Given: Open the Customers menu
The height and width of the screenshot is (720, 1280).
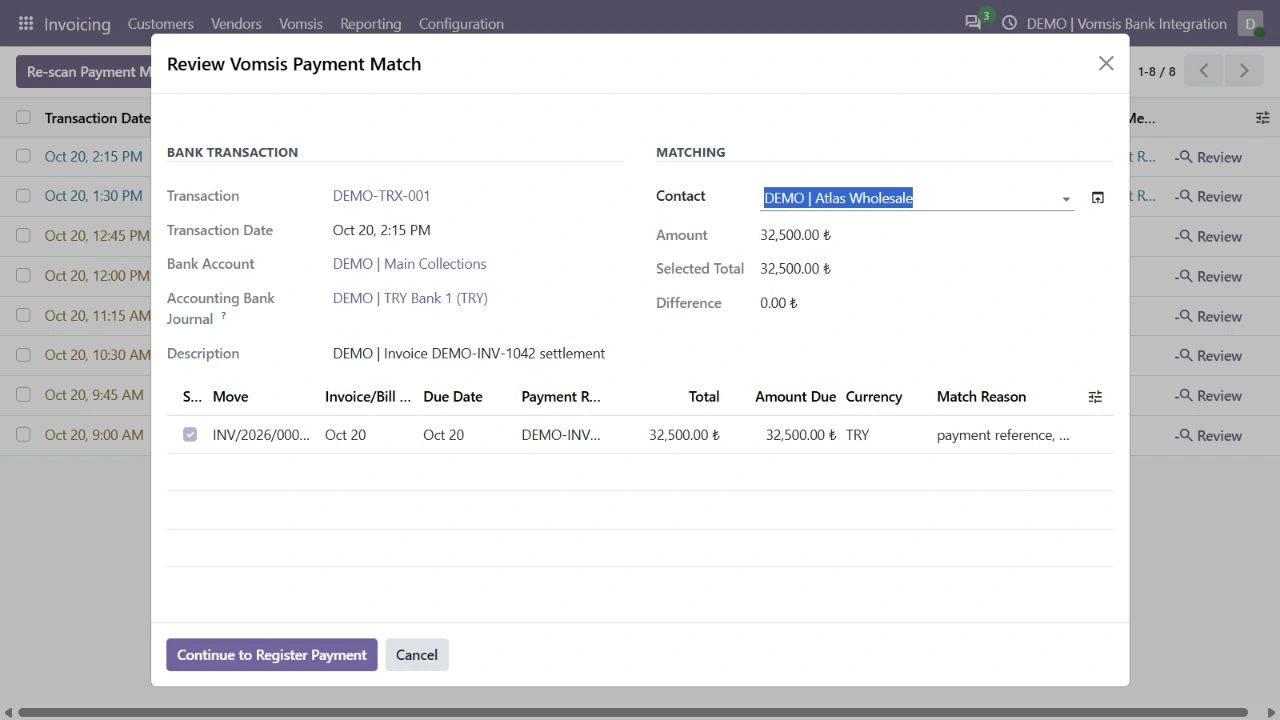Looking at the screenshot, I should (x=160, y=23).
